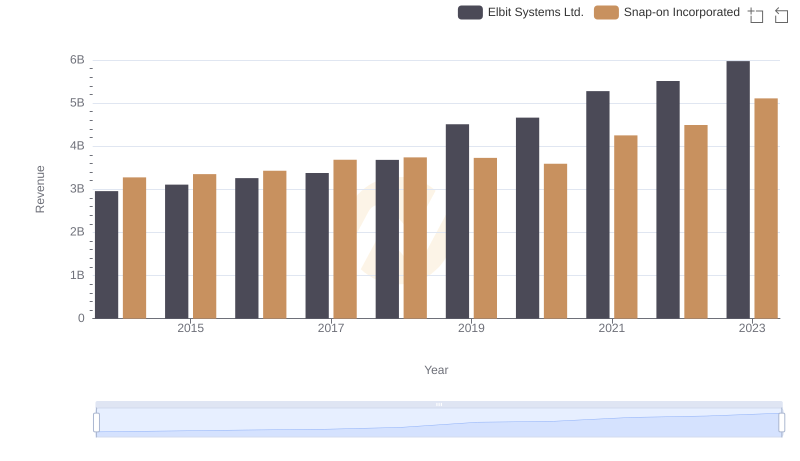
Task: Click the 2021 x-axis label
Action: [611, 328]
